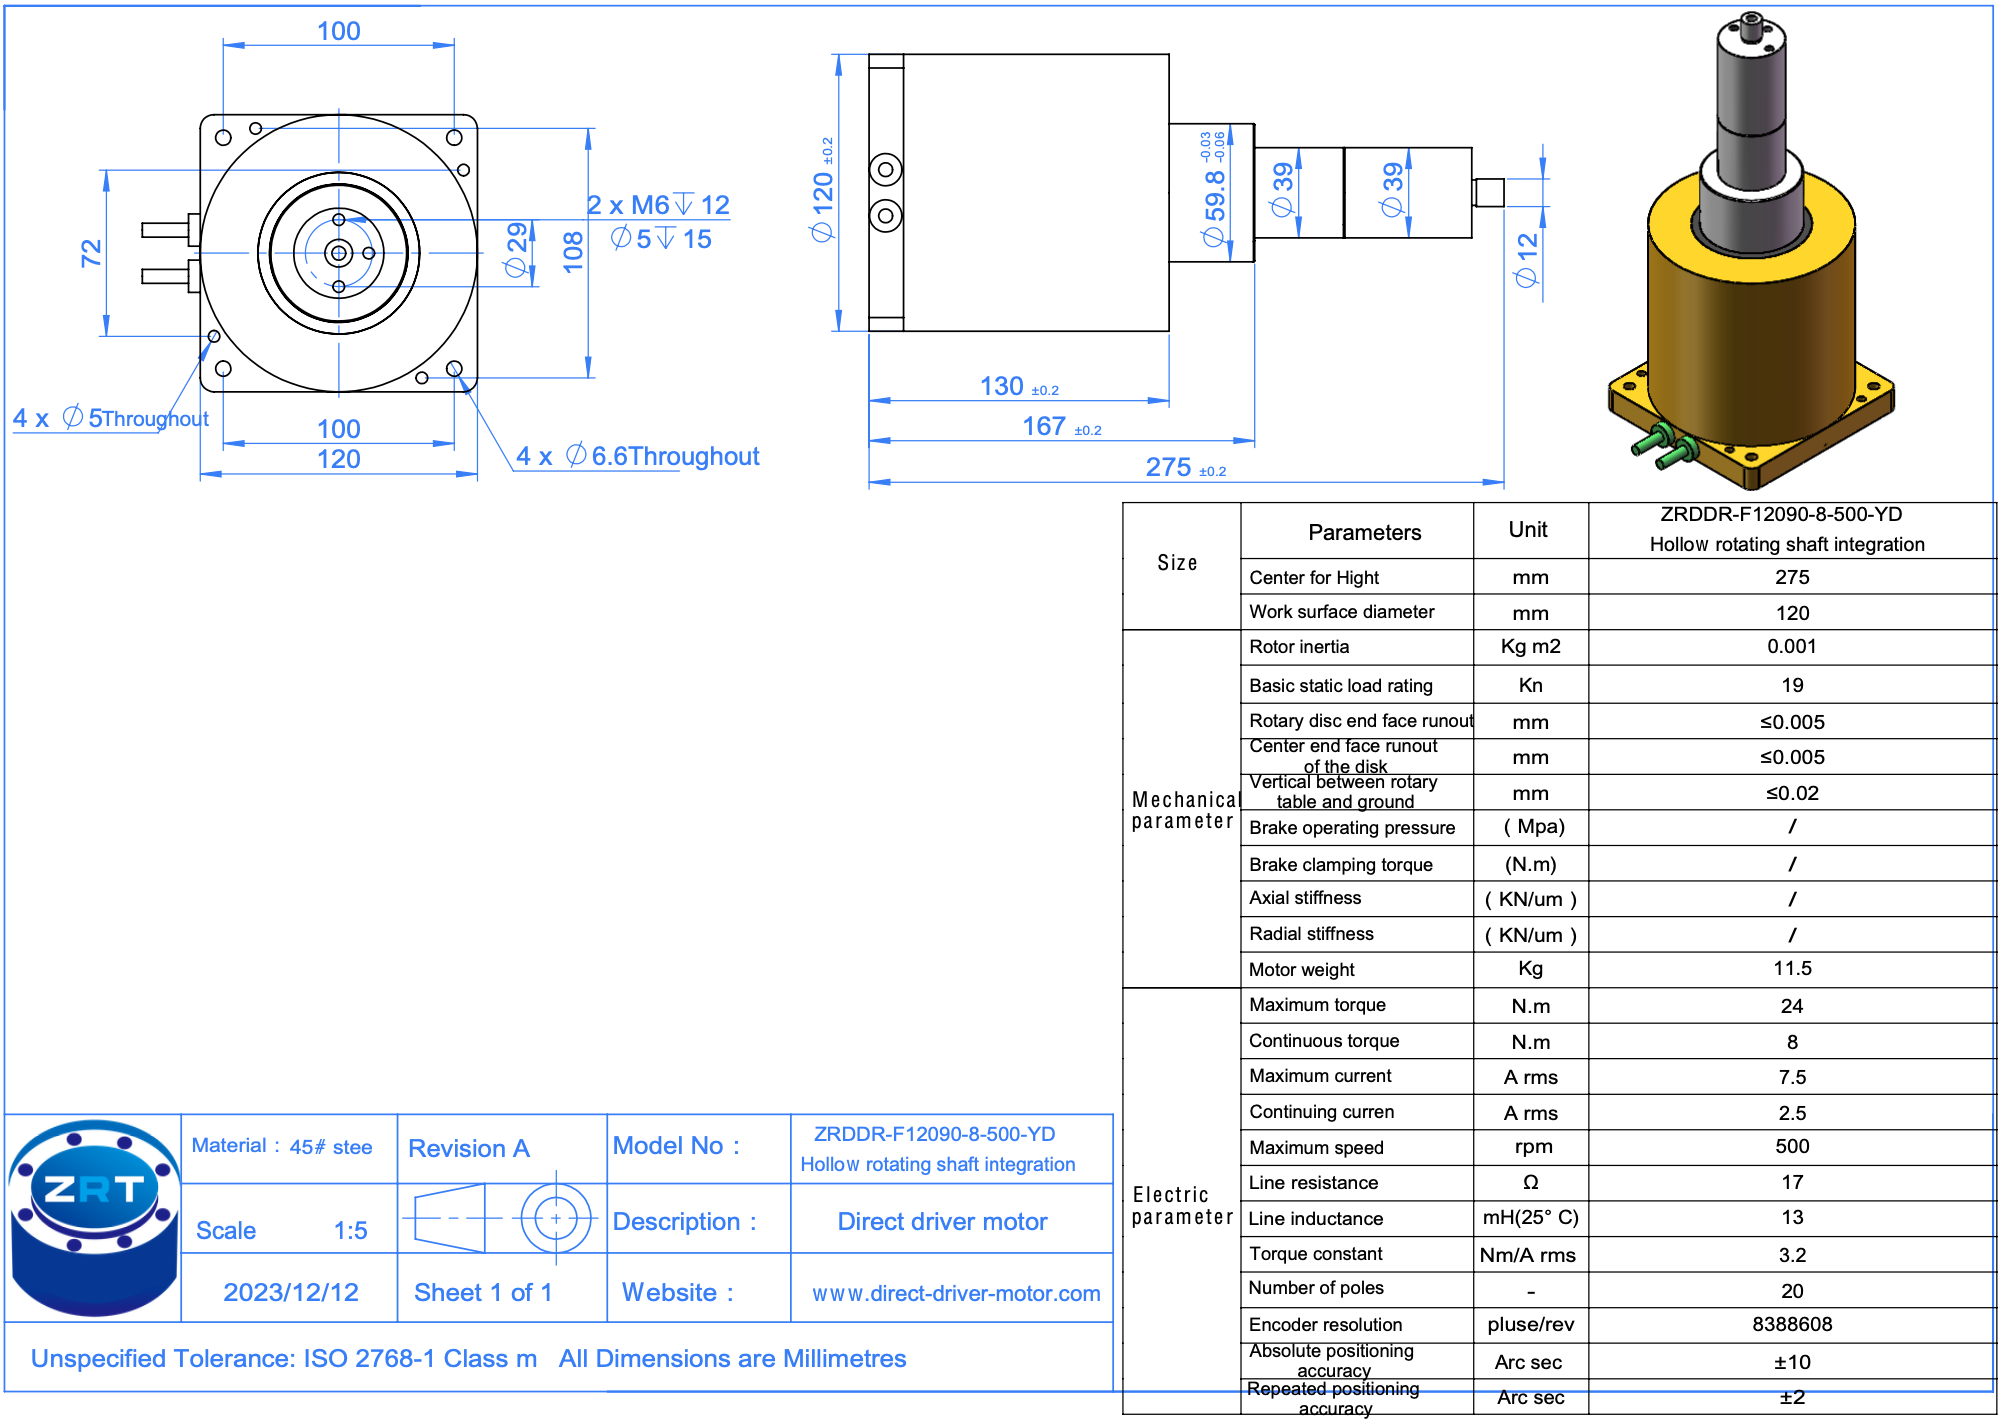Select the 130 ±0.2 length dimension
The image size is (2002, 1422).
[x=1019, y=386]
